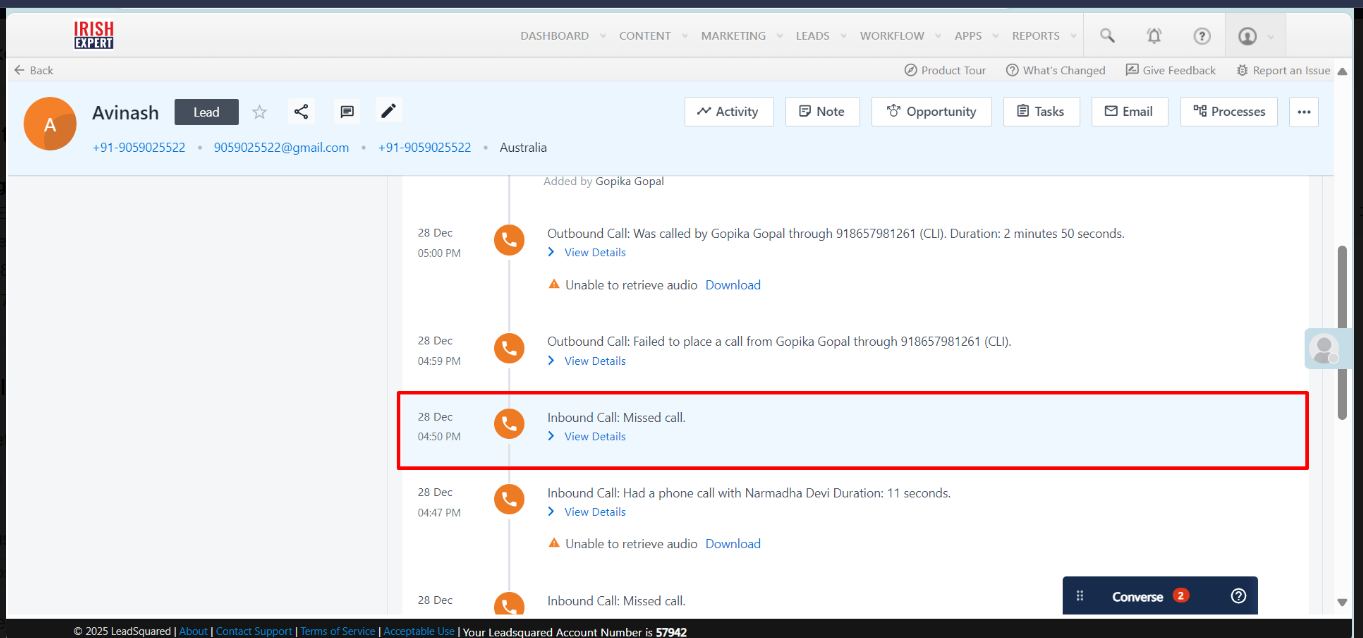Open the About footer link
This screenshot has width=1363, height=638.
(193, 631)
